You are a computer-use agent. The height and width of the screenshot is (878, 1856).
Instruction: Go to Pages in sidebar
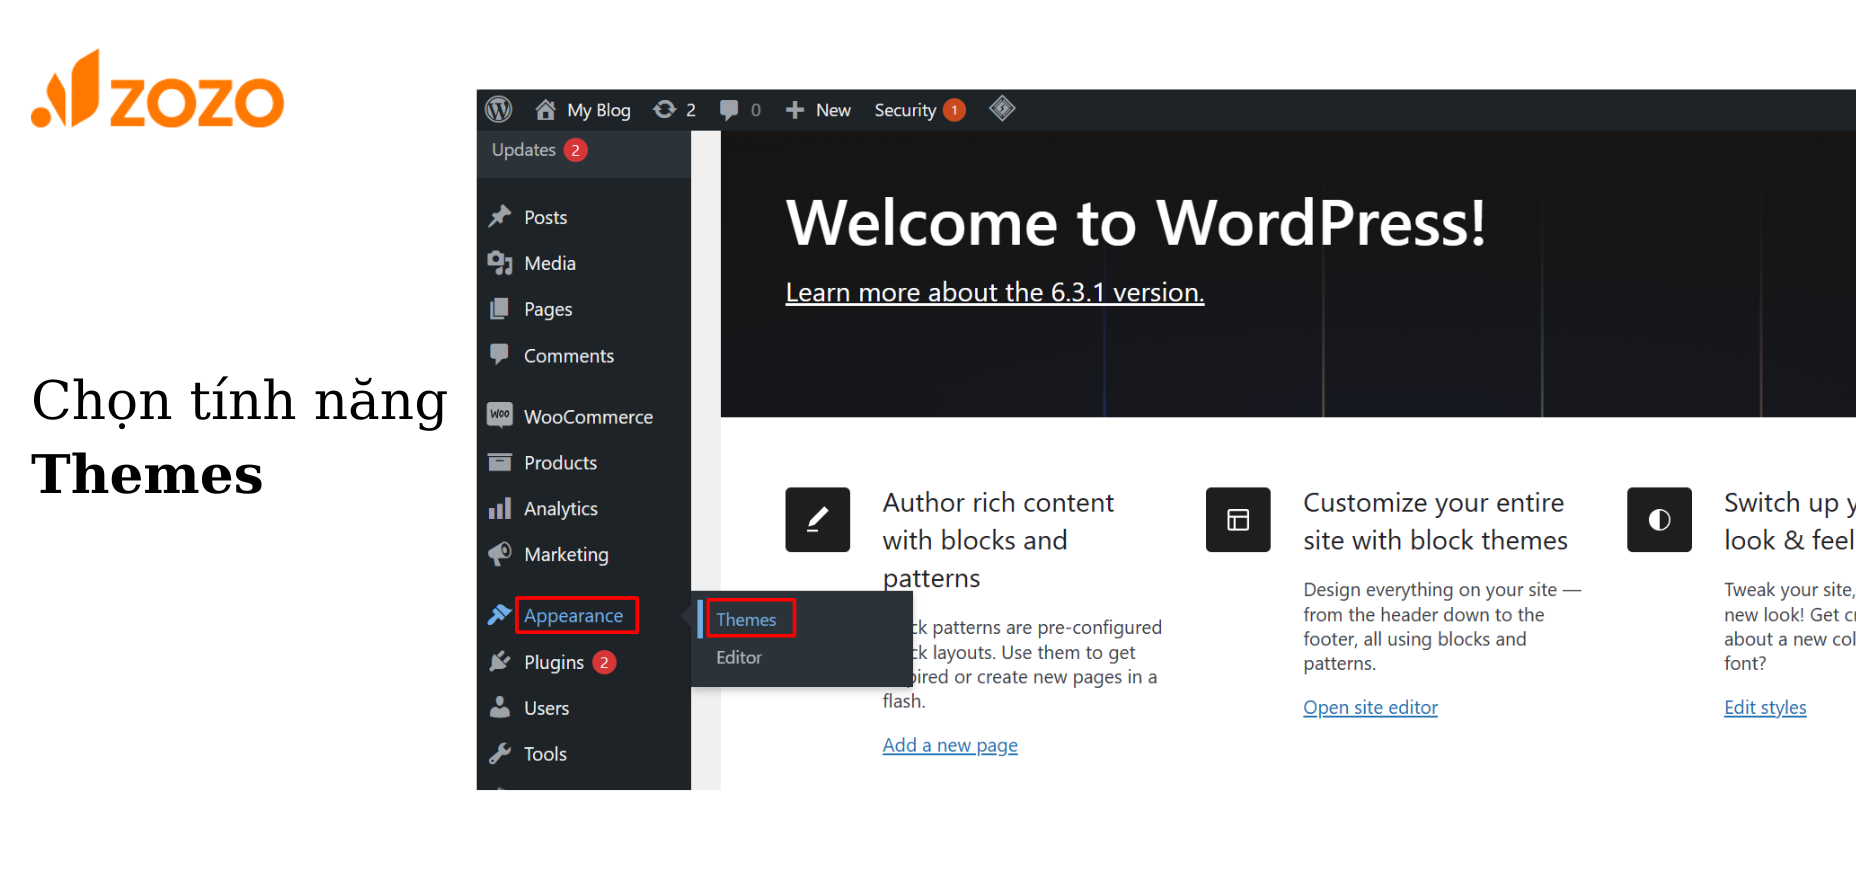tap(548, 310)
